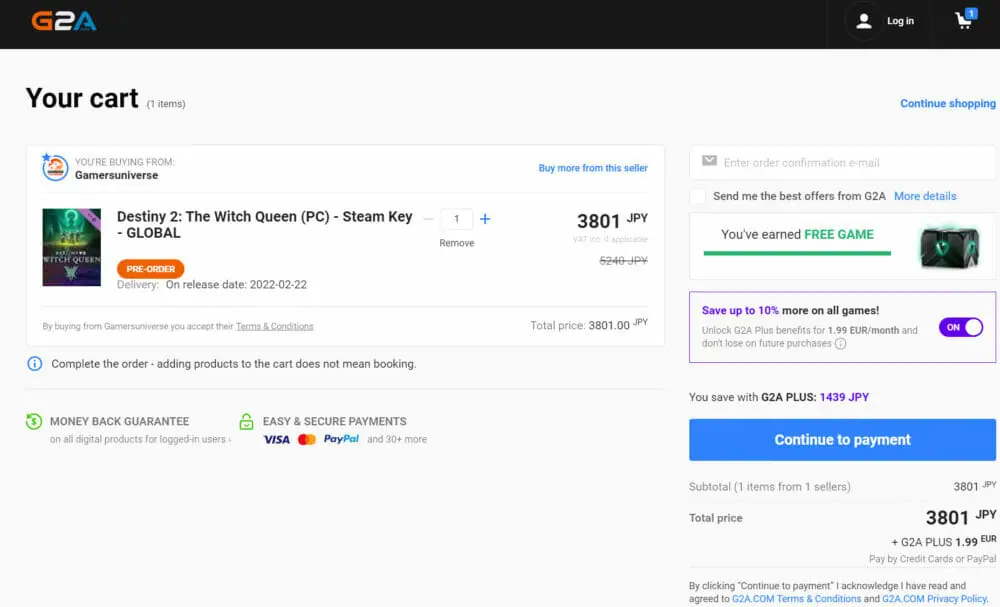
Task: Open the seller Terms & Conditions link
Action: [x=274, y=326]
